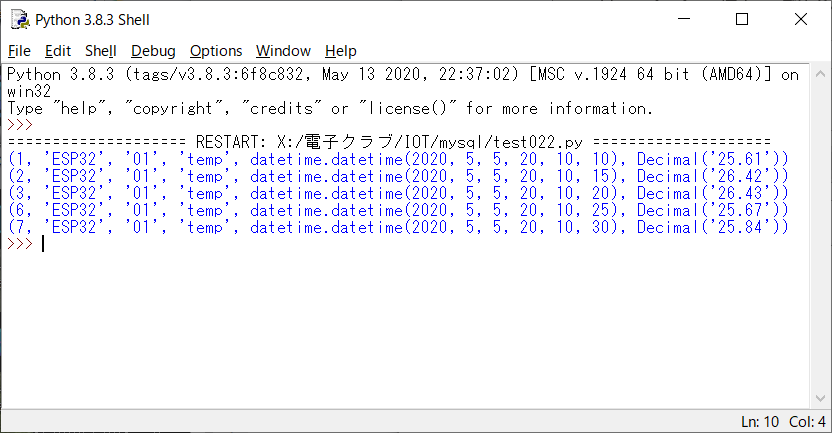Click the Col: 4 status indicator
This screenshot has width=832, height=433.
click(x=806, y=422)
